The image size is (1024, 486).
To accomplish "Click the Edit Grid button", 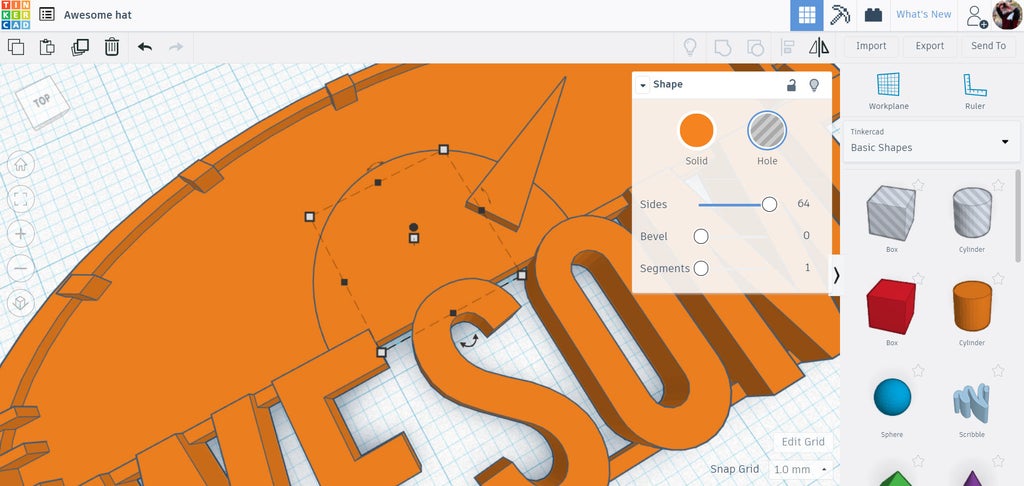I will pos(803,442).
